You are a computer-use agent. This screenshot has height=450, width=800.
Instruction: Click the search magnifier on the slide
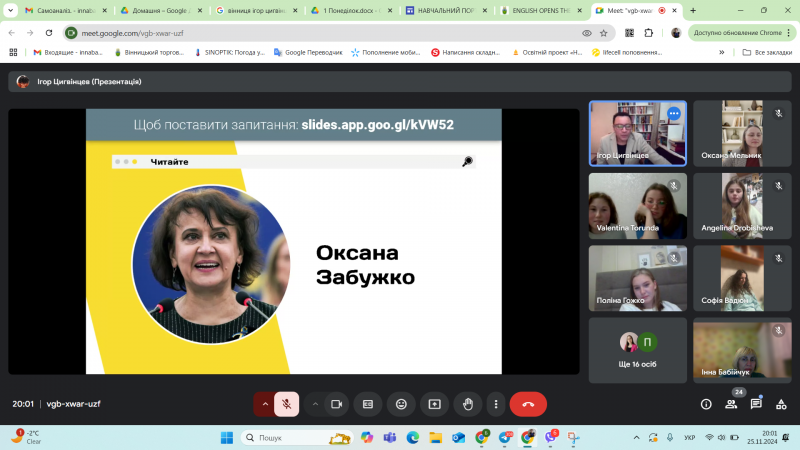coord(467,162)
